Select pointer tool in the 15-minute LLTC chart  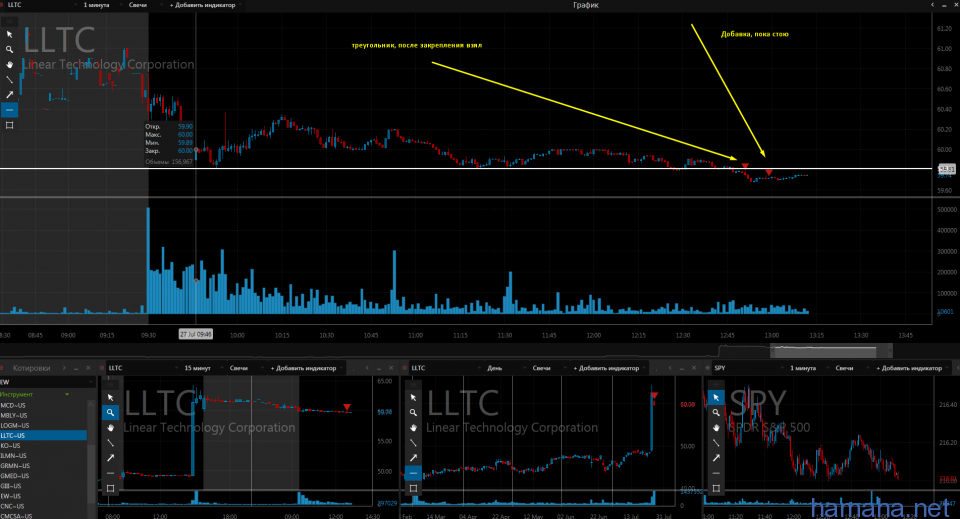tap(110, 397)
